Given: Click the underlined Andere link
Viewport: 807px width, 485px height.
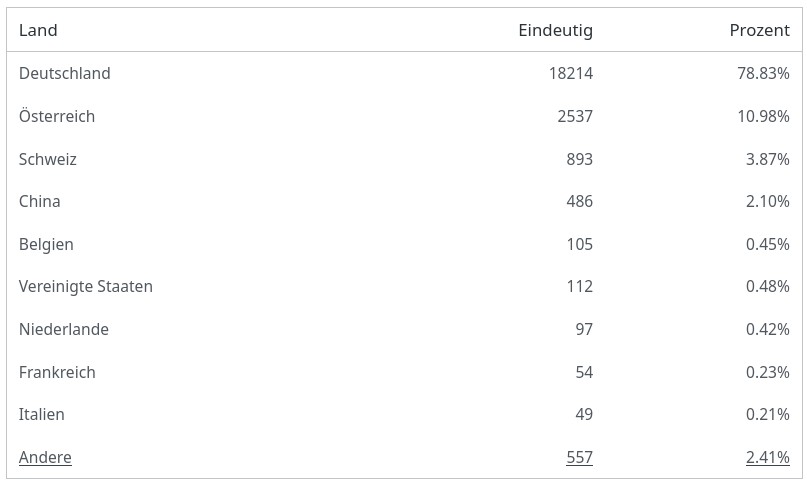Looking at the screenshot, I should click(x=45, y=458).
